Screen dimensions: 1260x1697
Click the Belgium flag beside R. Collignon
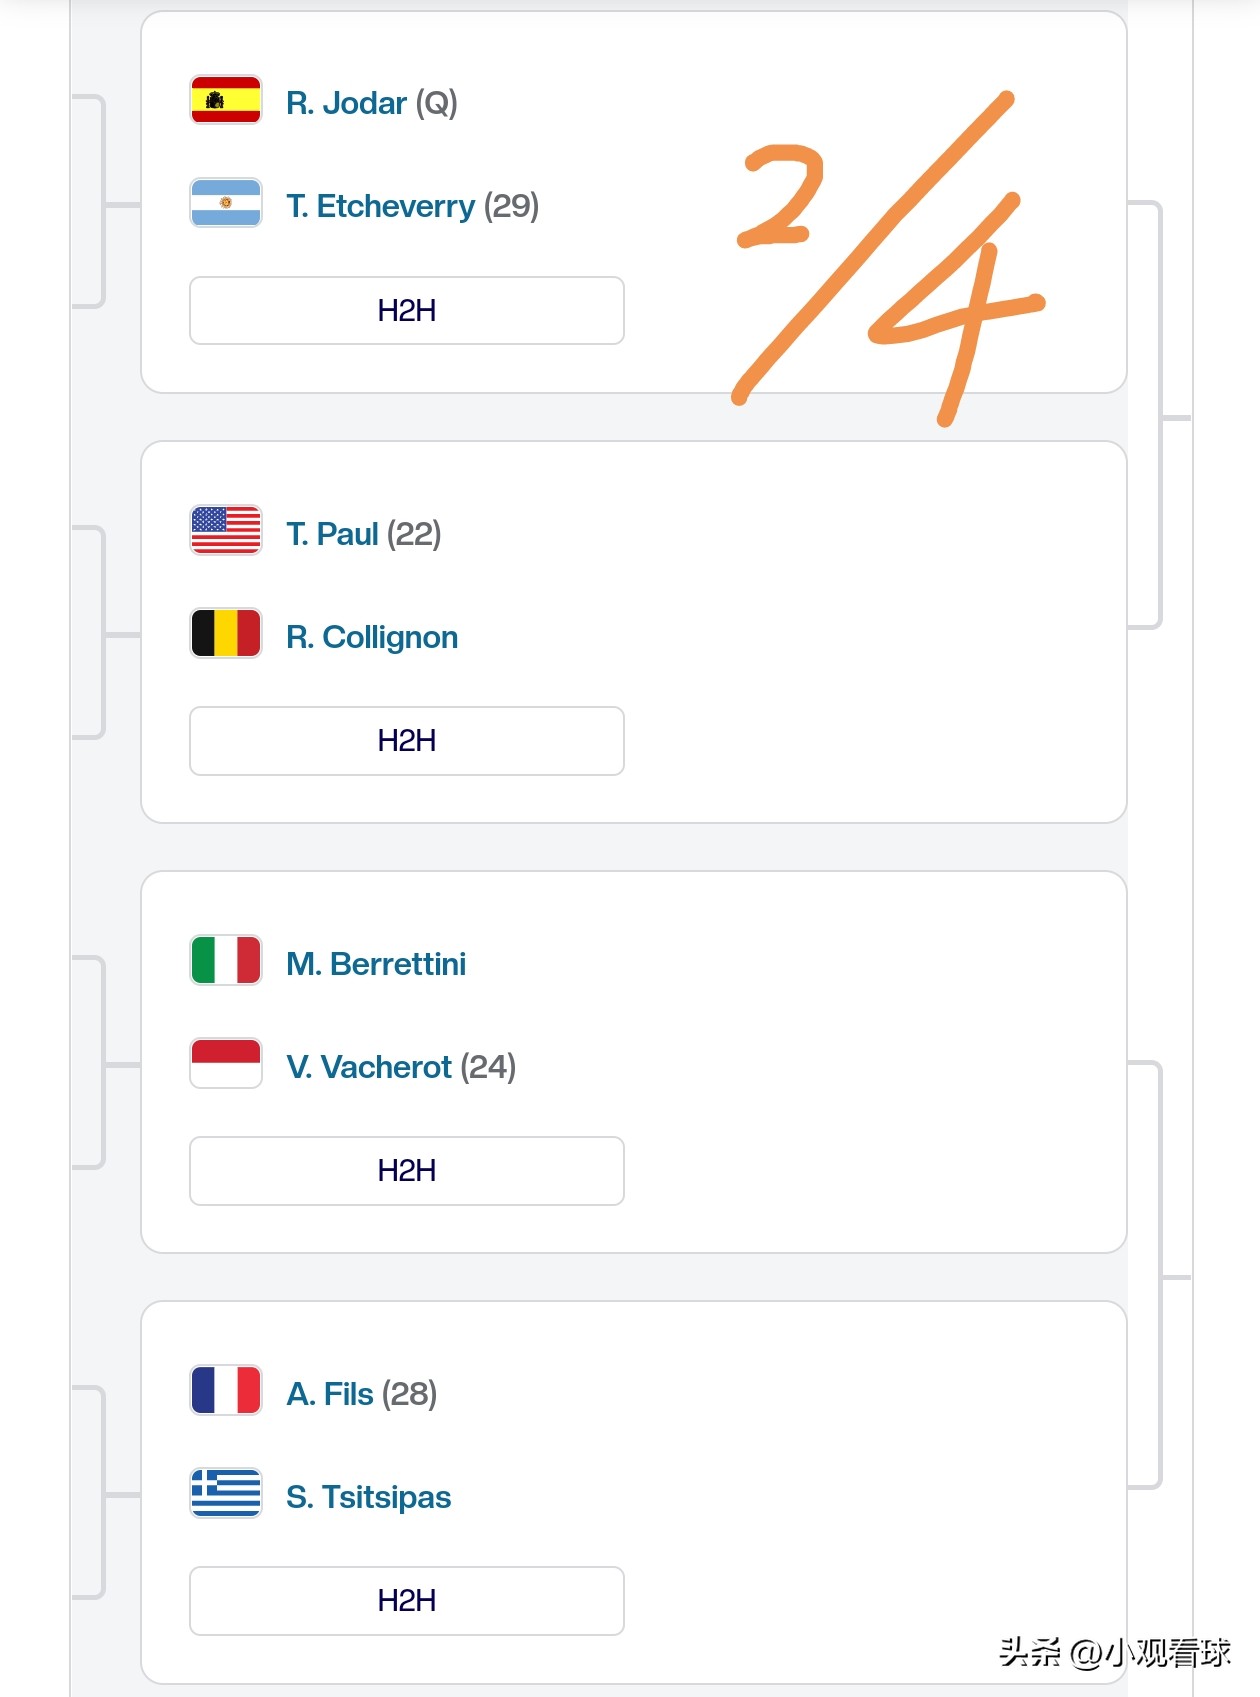226,633
